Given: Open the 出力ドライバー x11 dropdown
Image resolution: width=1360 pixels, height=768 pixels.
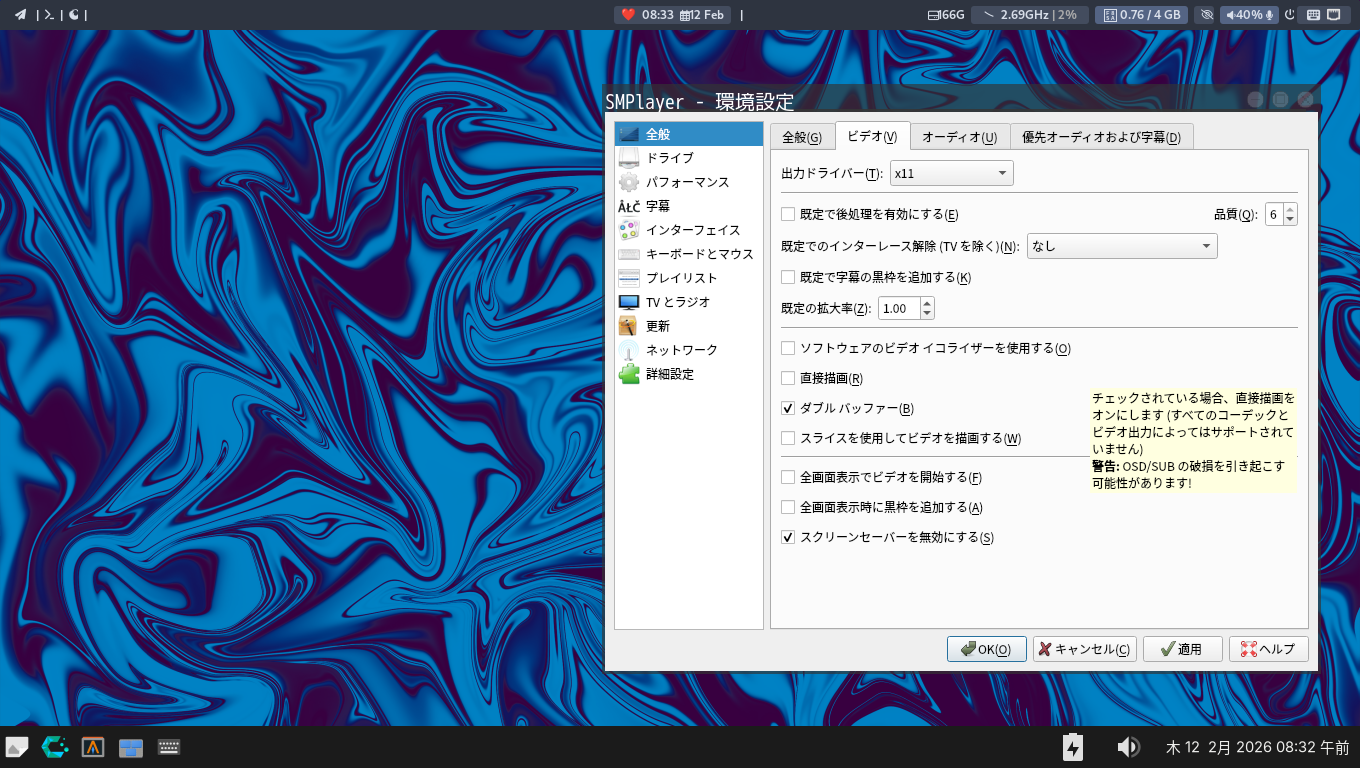Looking at the screenshot, I should tap(952, 173).
